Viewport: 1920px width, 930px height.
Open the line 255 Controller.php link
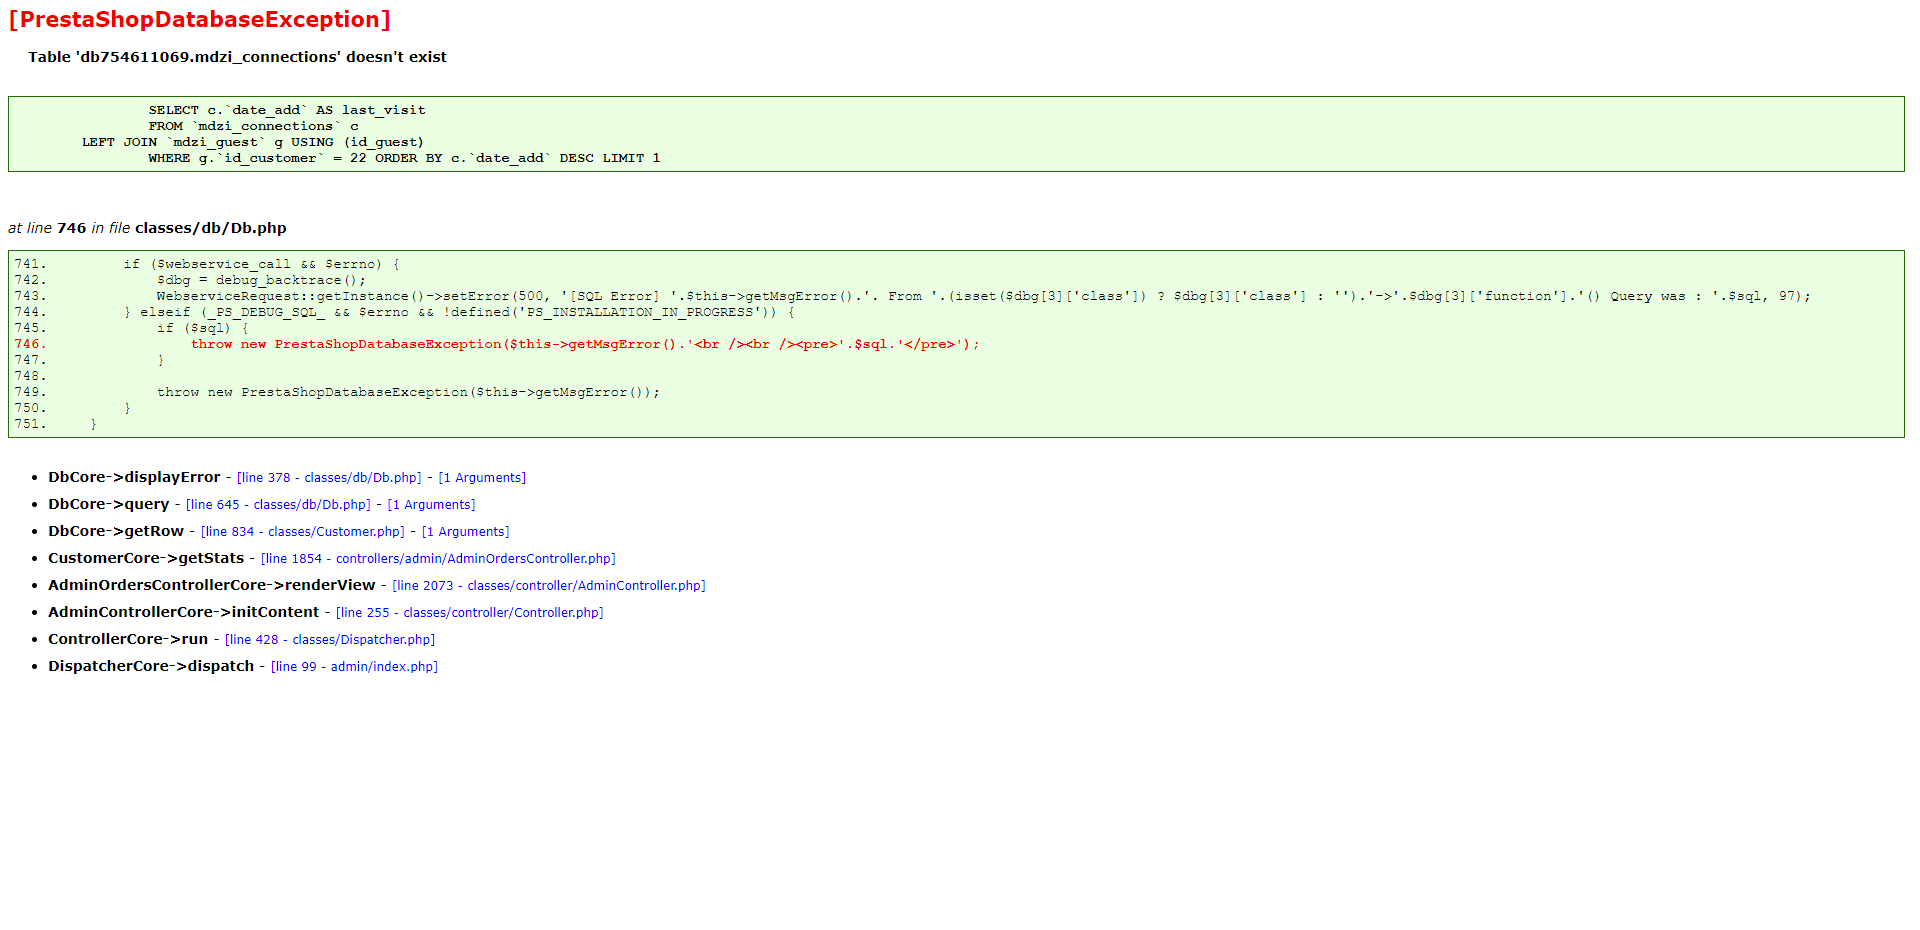(x=470, y=613)
